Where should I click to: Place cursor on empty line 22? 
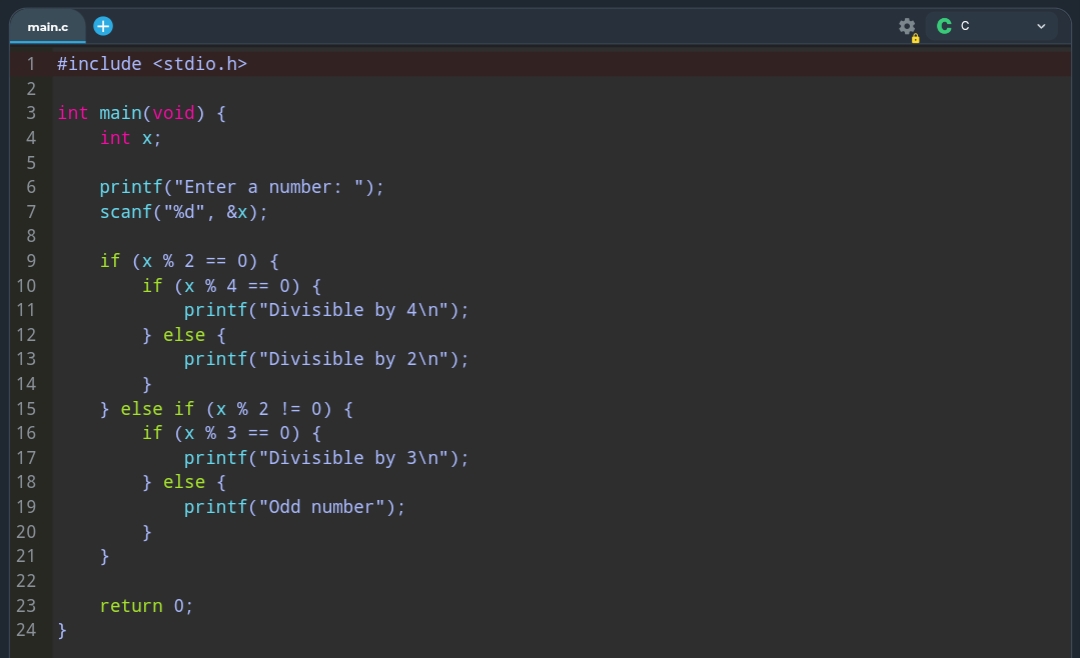pyautogui.click(x=300, y=581)
